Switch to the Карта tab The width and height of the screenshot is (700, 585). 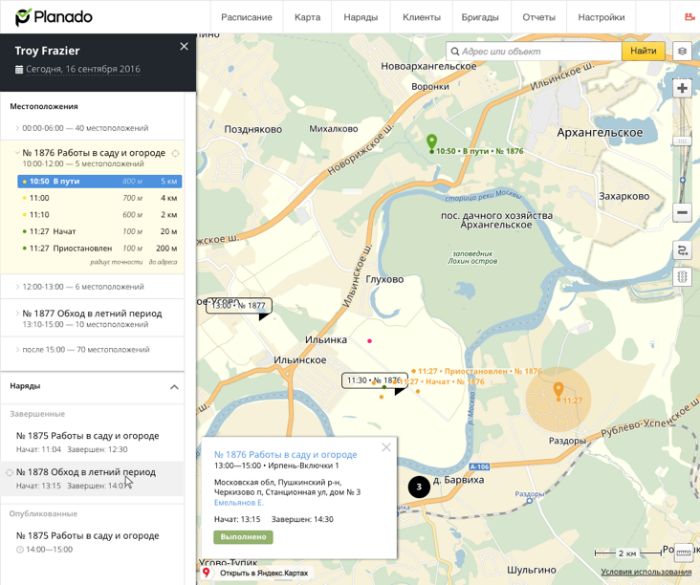(x=307, y=17)
